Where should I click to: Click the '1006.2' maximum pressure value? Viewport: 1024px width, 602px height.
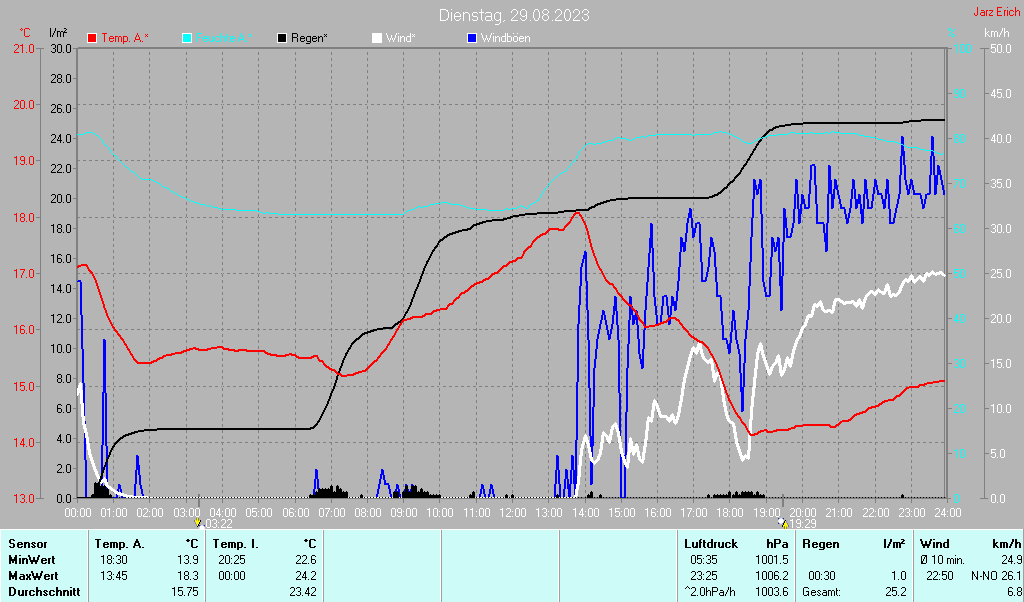772,576
